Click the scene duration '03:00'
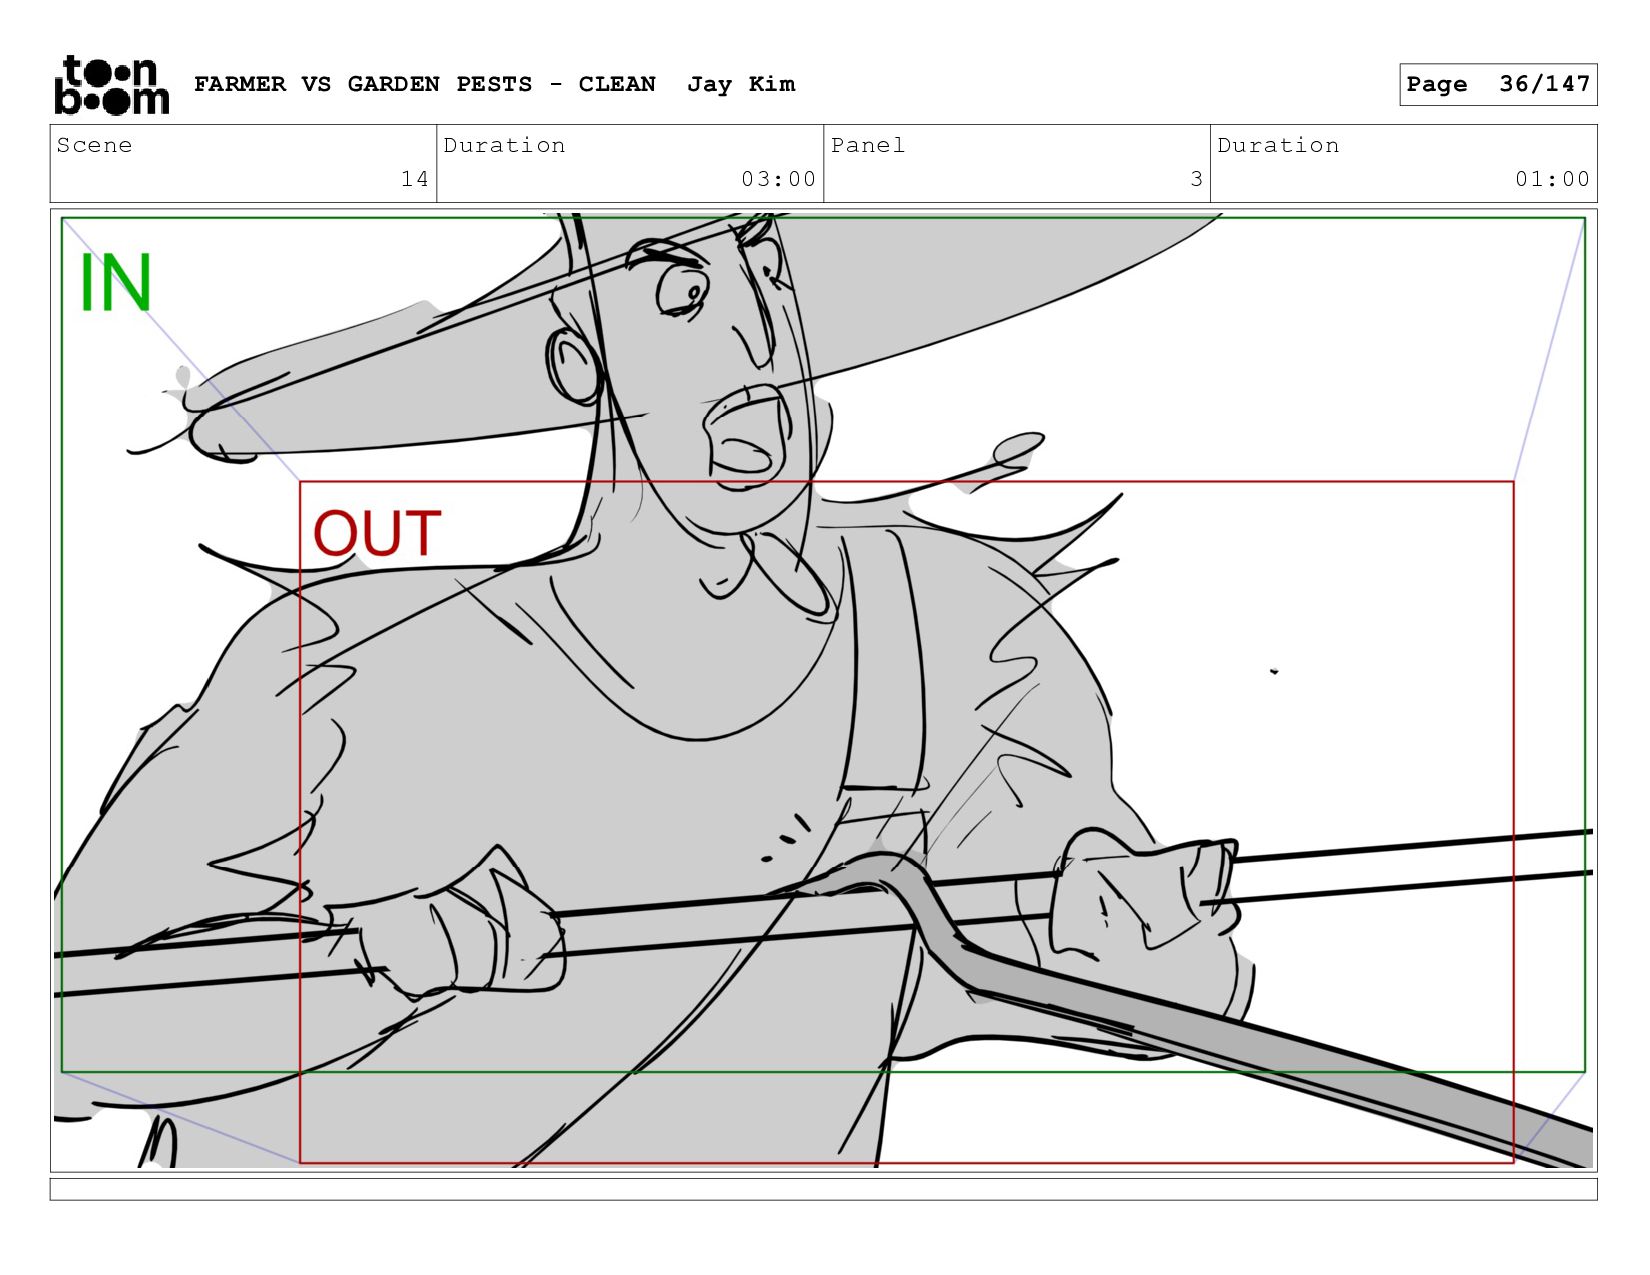Image resolution: width=1650 pixels, height=1275 pixels. 778,179
